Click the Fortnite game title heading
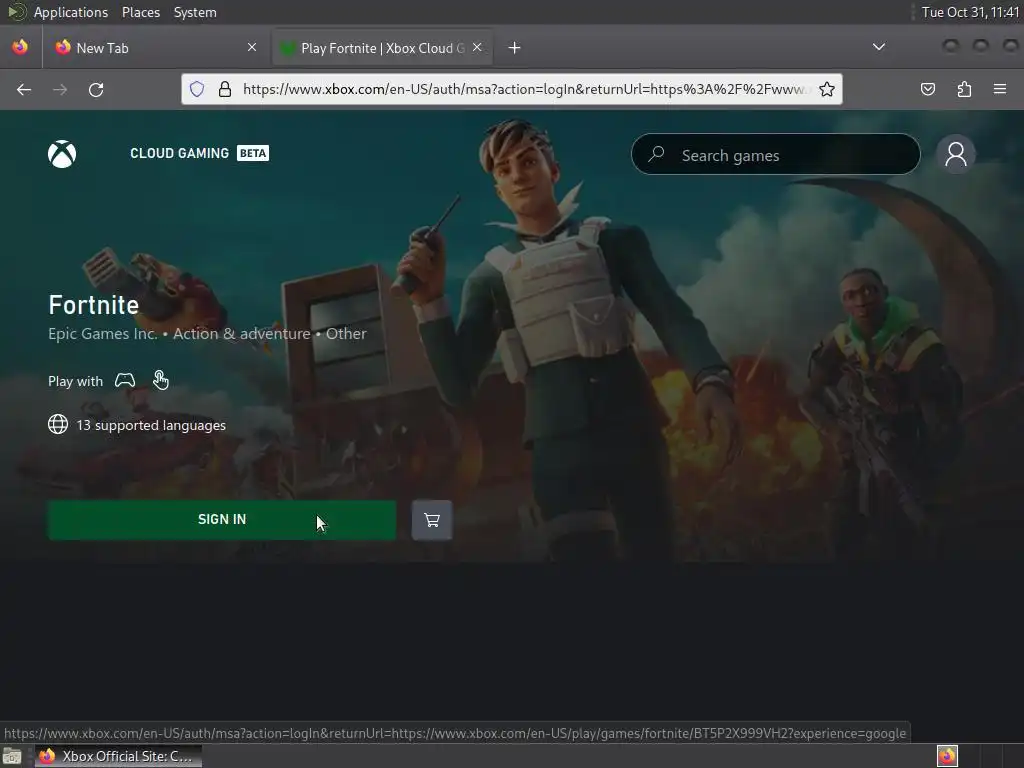Viewport: 1024px width, 768px height. click(93, 305)
